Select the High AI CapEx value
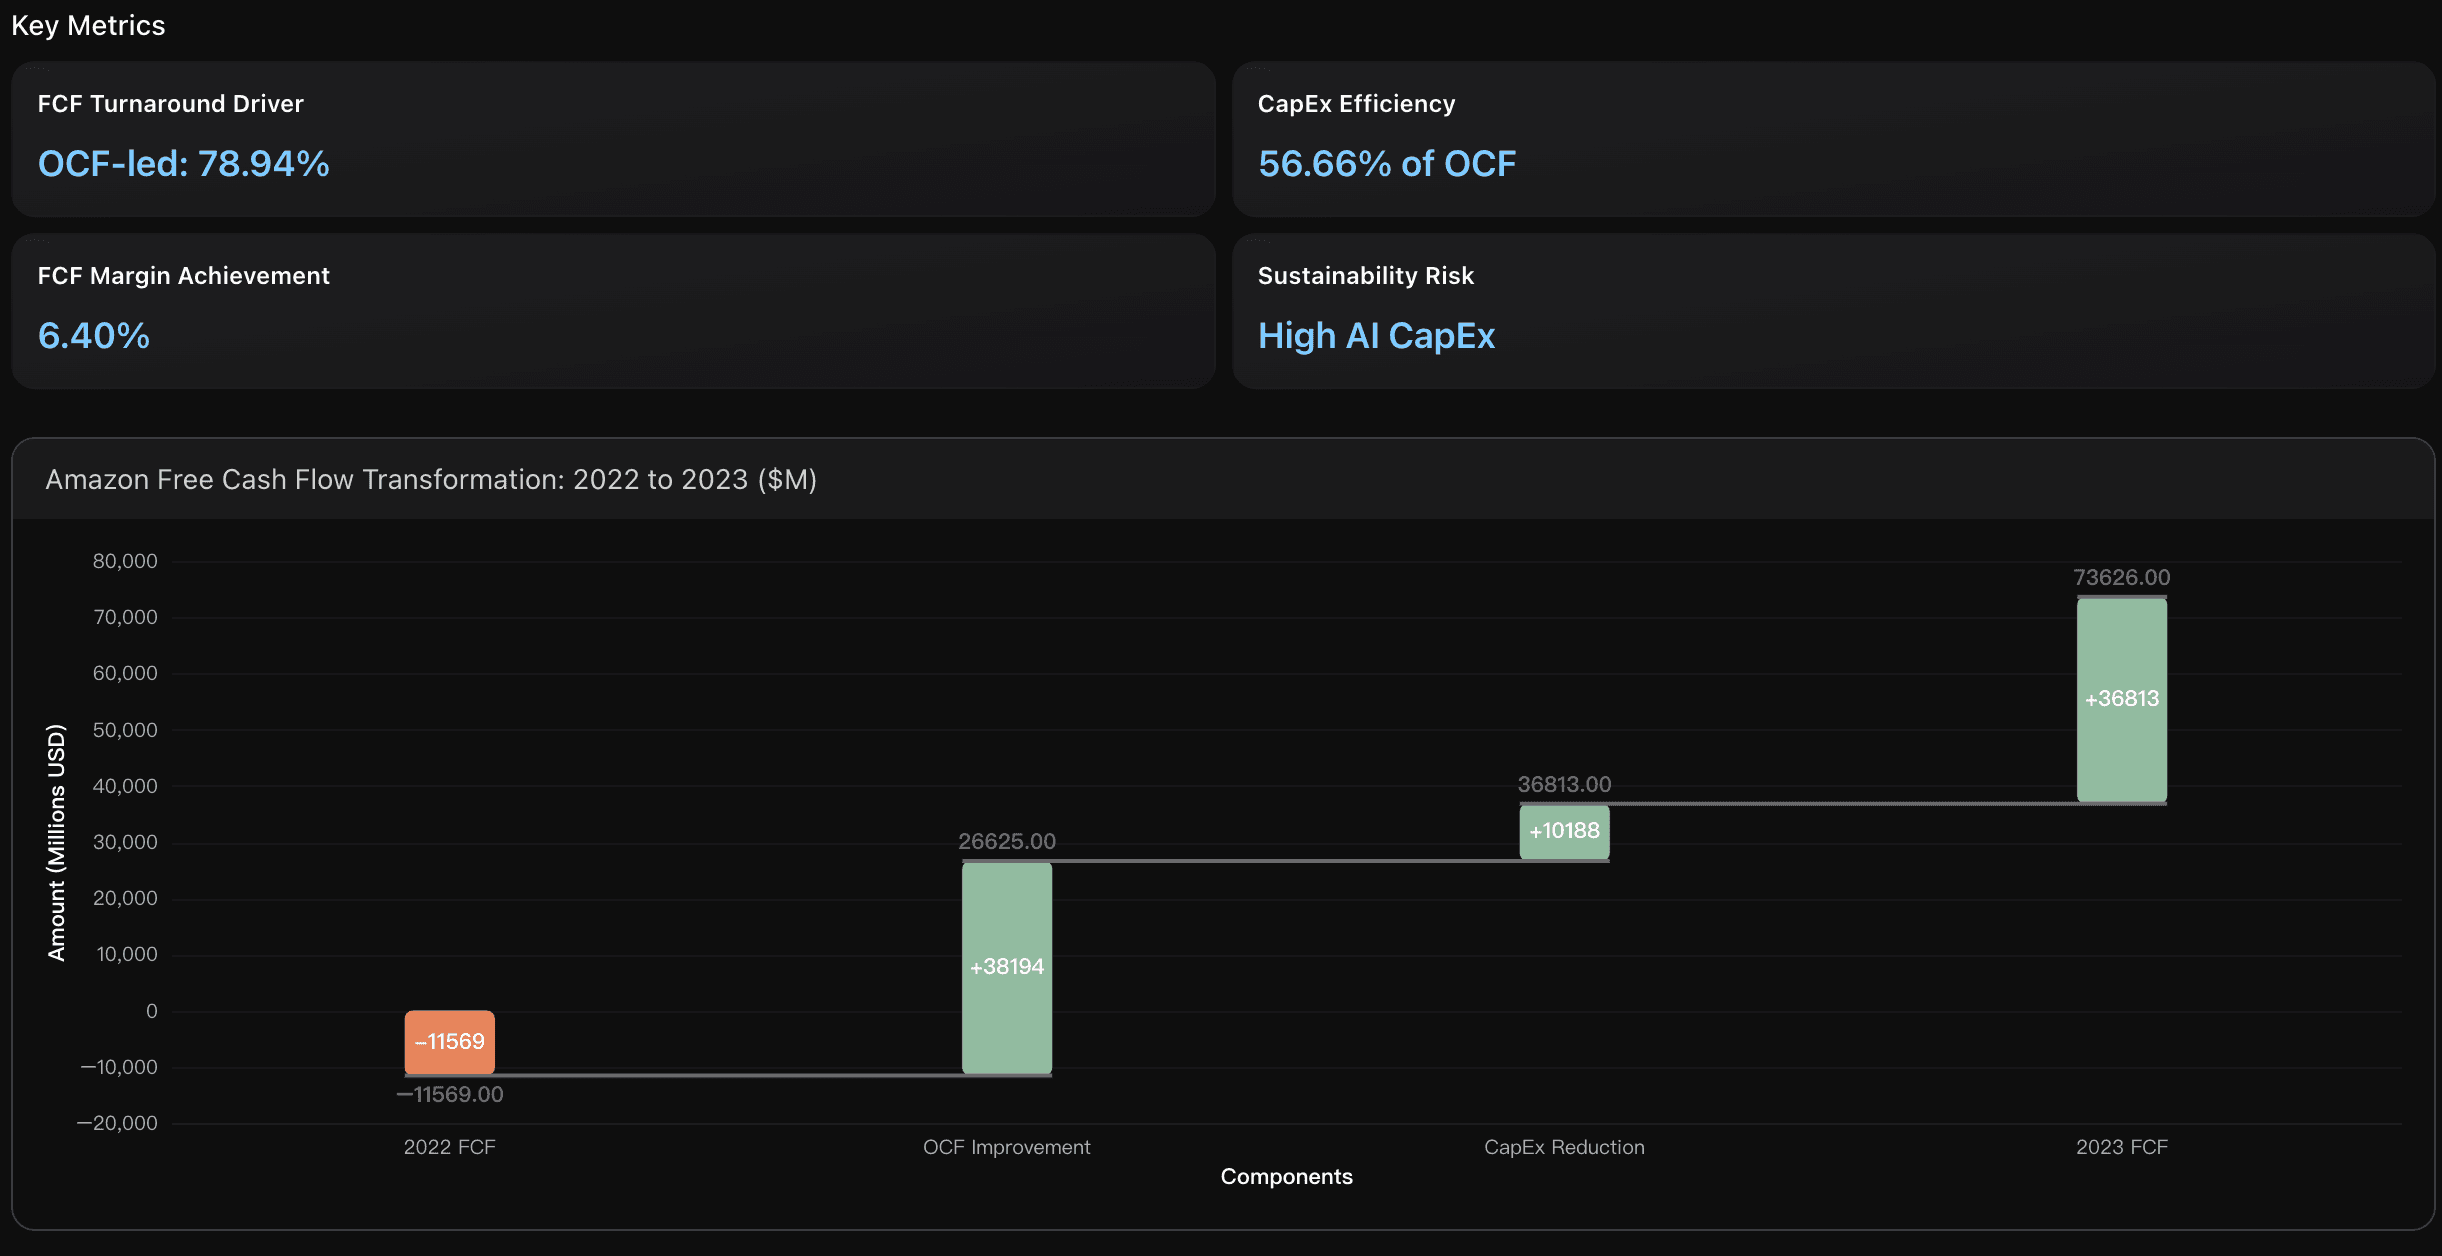The height and width of the screenshot is (1256, 2442). [x=1376, y=336]
